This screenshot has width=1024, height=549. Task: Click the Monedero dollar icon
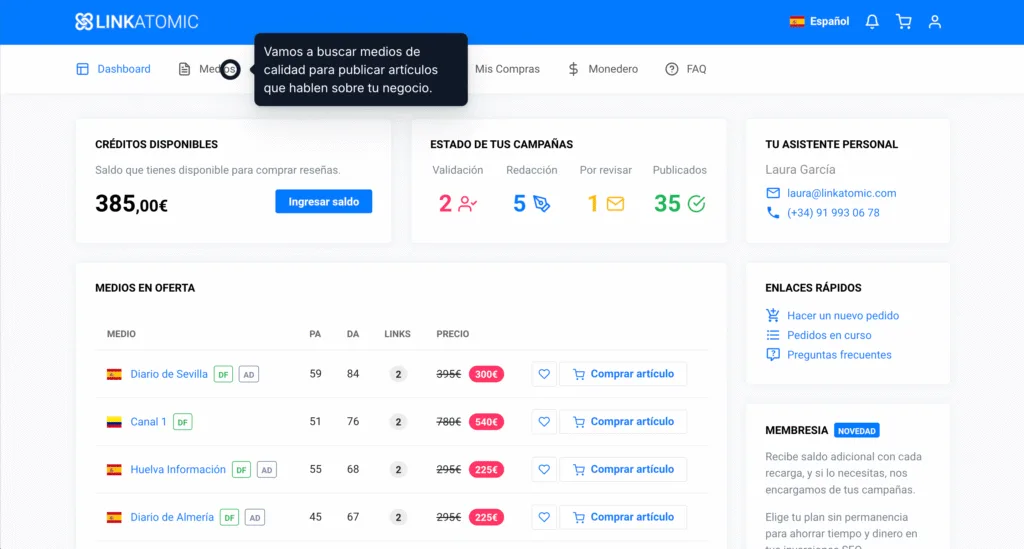tap(573, 69)
